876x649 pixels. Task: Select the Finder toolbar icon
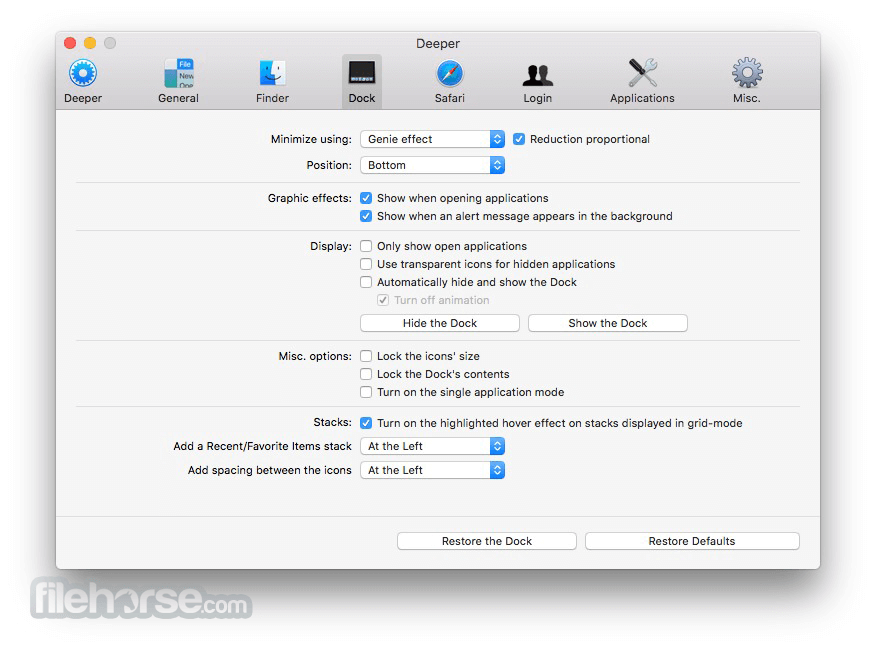[x=273, y=73]
